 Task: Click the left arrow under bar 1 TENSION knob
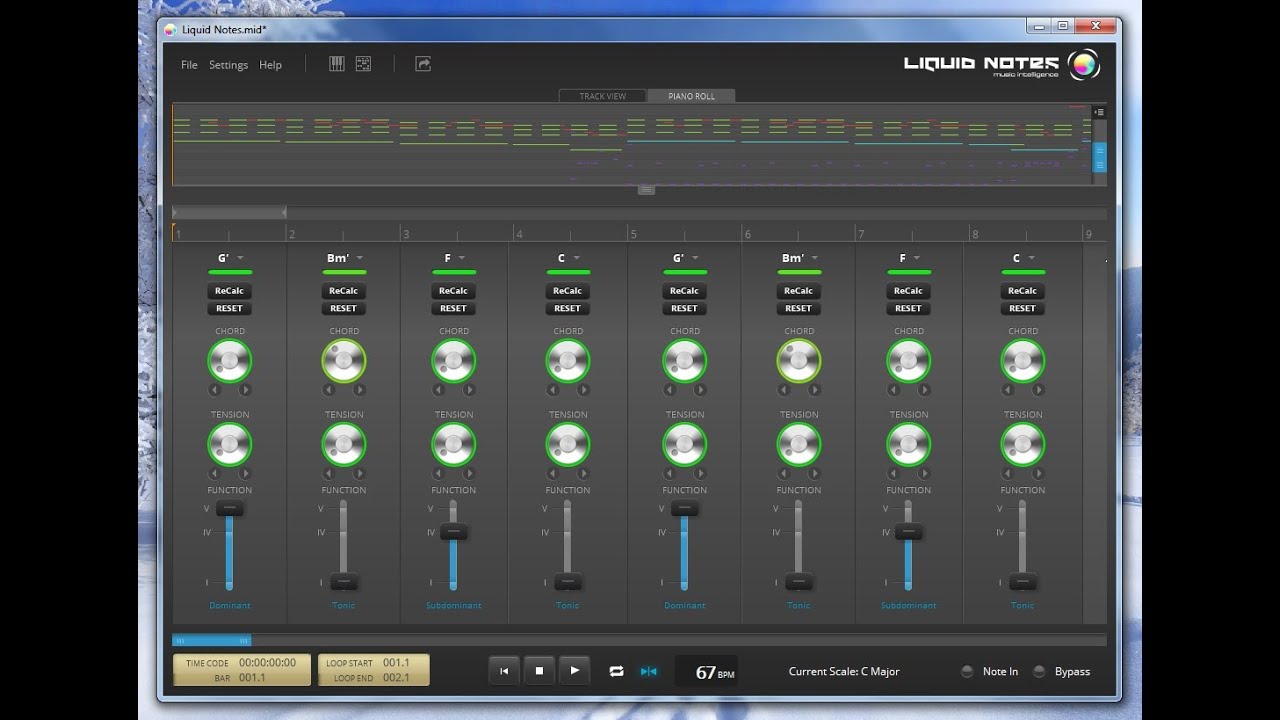tap(214, 473)
